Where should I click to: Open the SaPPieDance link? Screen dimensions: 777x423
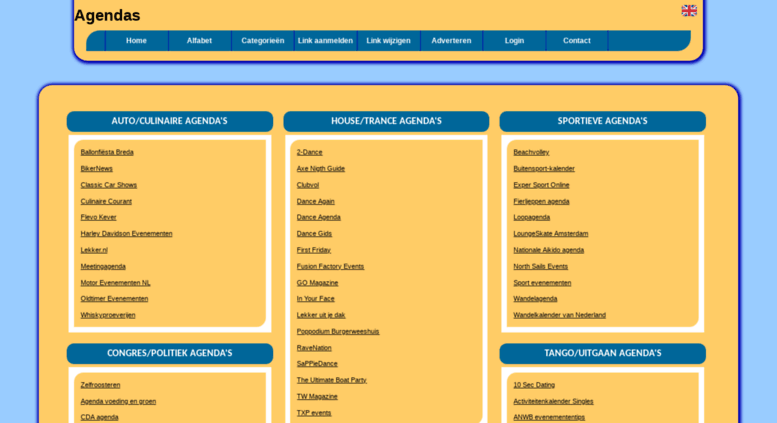tap(317, 363)
